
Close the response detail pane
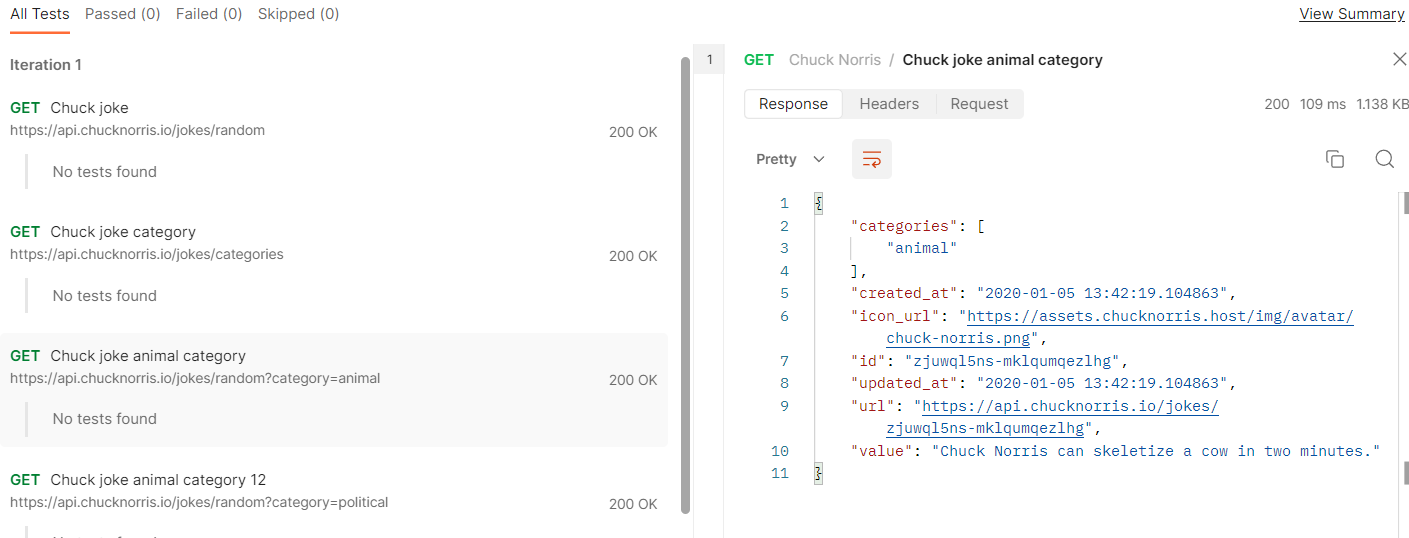pos(1400,59)
